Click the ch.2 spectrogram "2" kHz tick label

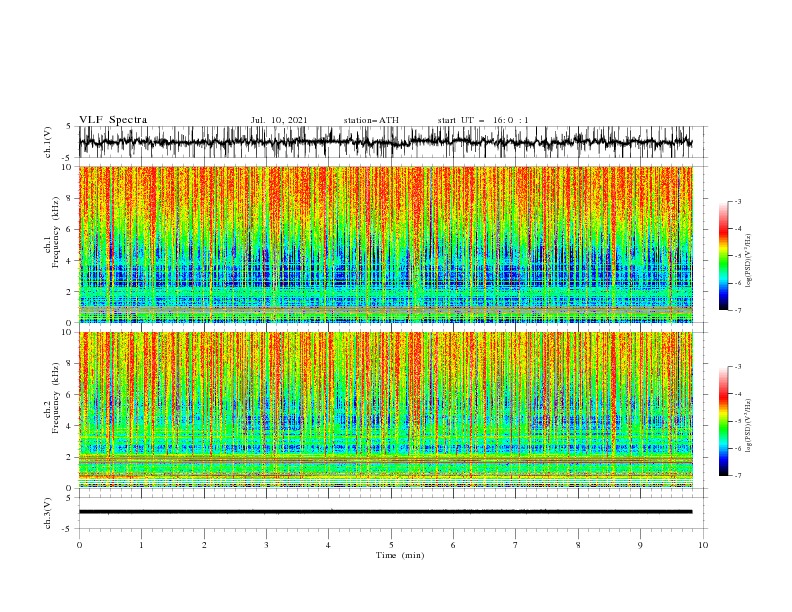coord(69,457)
